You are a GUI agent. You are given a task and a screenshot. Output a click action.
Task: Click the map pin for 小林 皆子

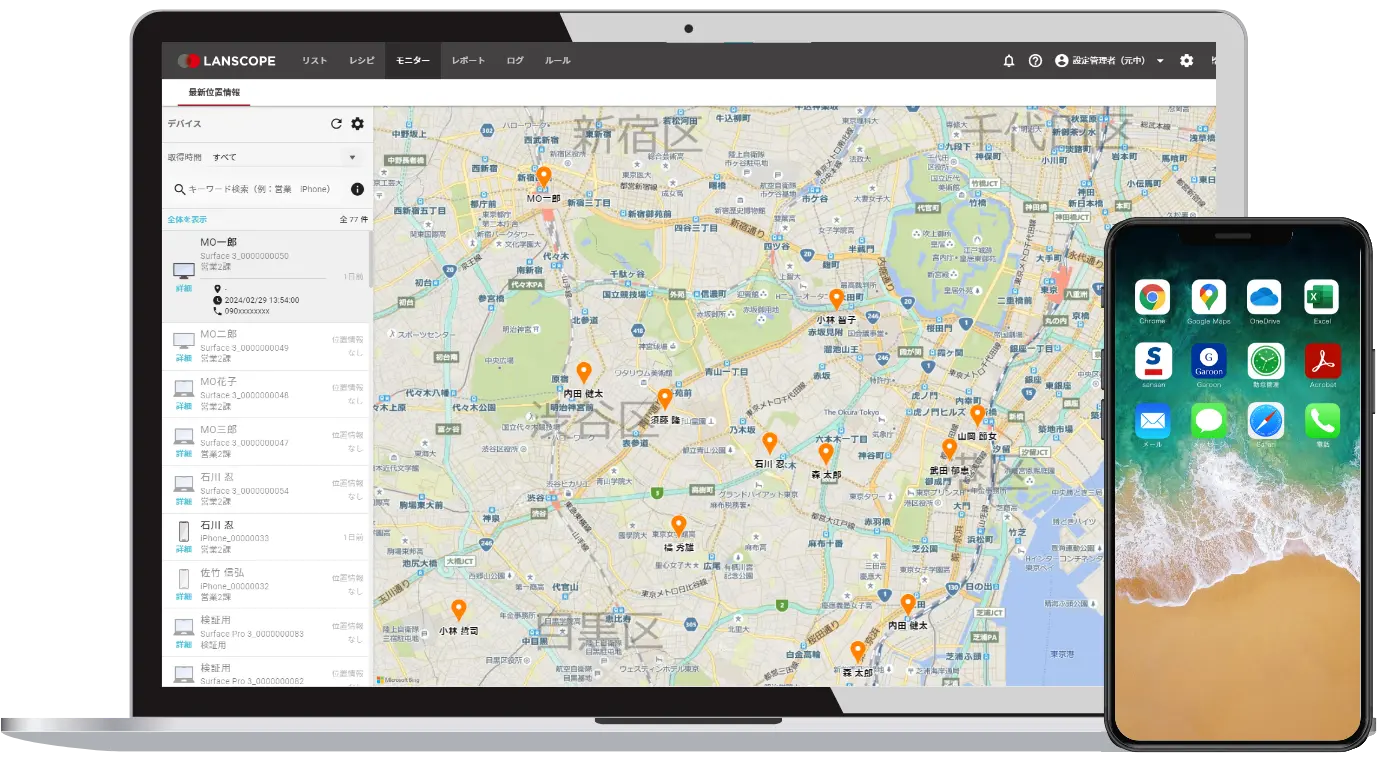(837, 298)
